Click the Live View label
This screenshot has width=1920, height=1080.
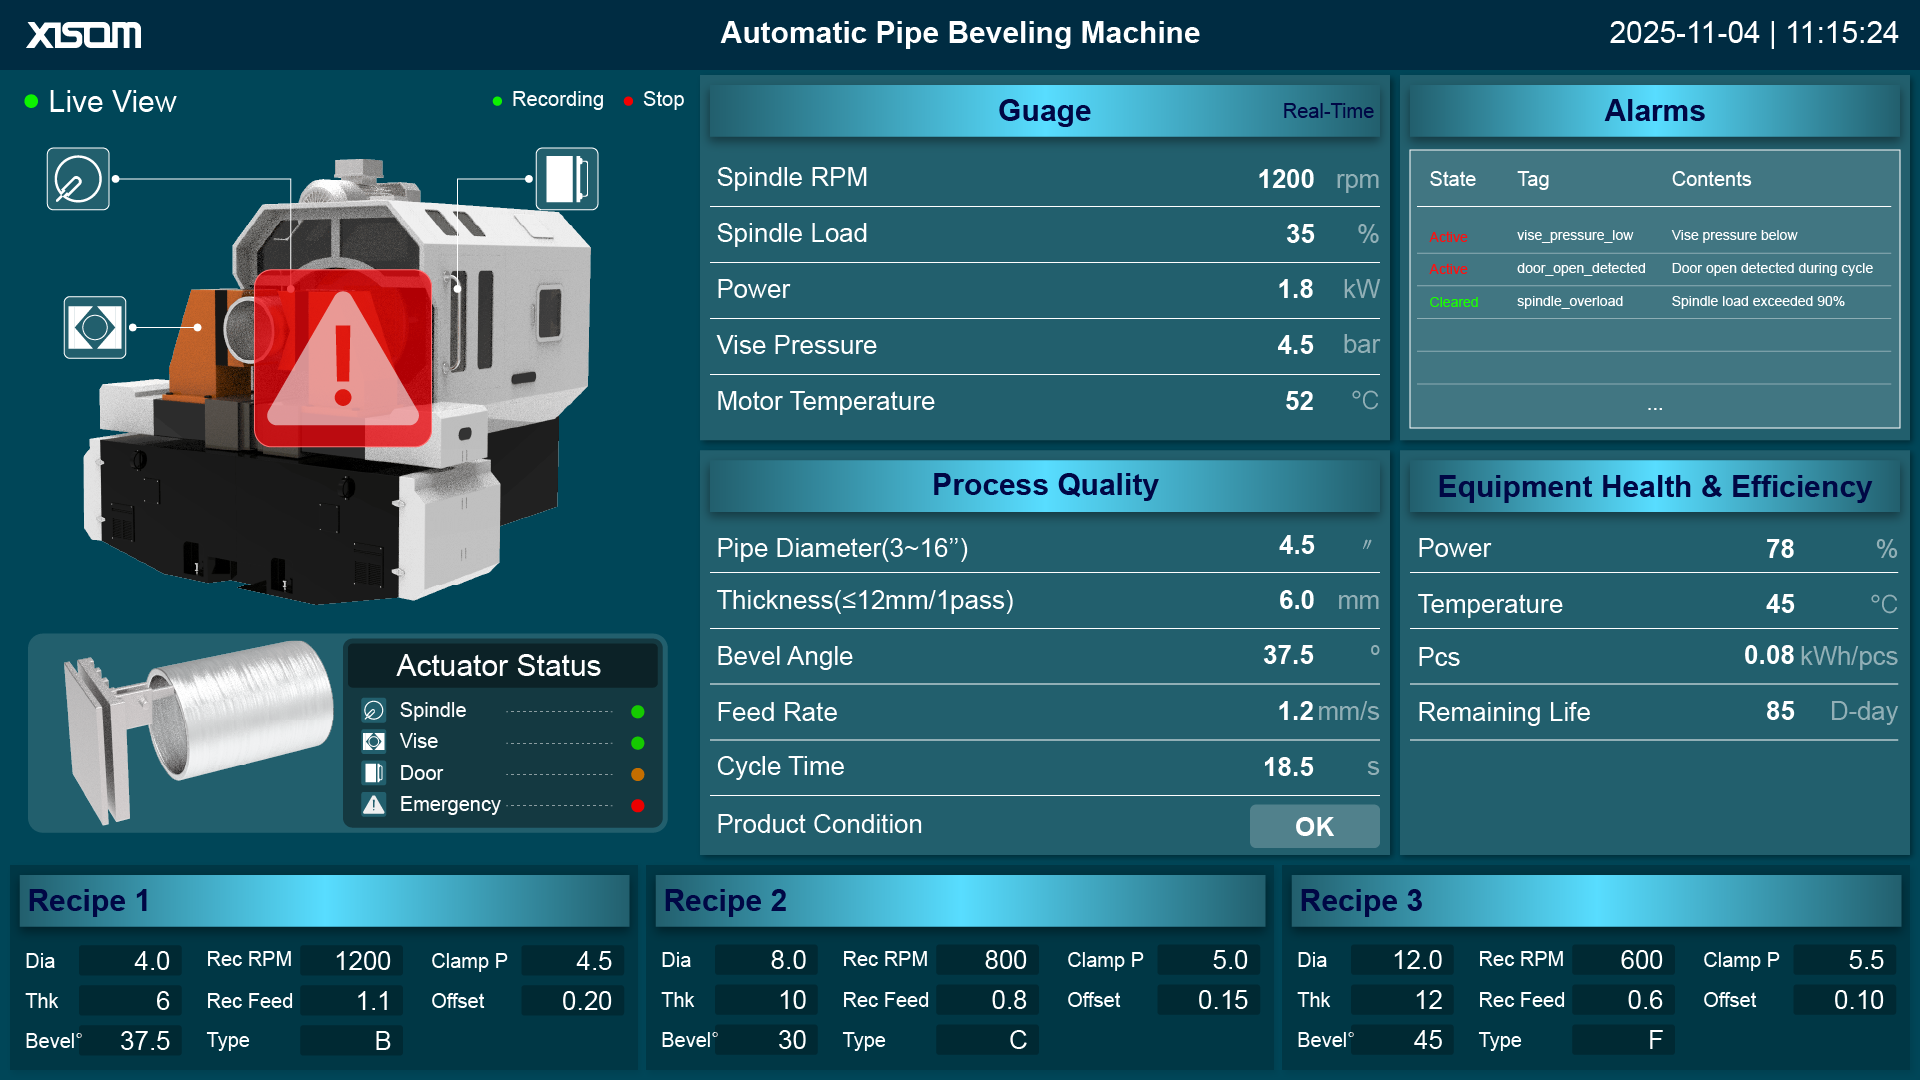112,101
